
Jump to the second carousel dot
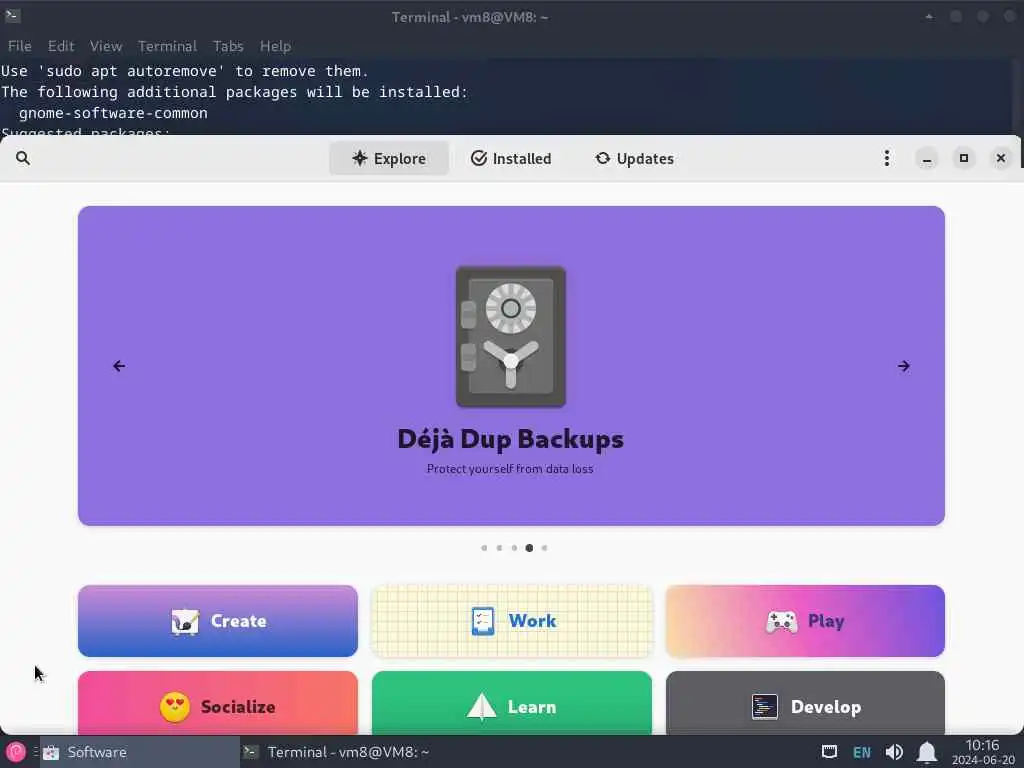(499, 548)
